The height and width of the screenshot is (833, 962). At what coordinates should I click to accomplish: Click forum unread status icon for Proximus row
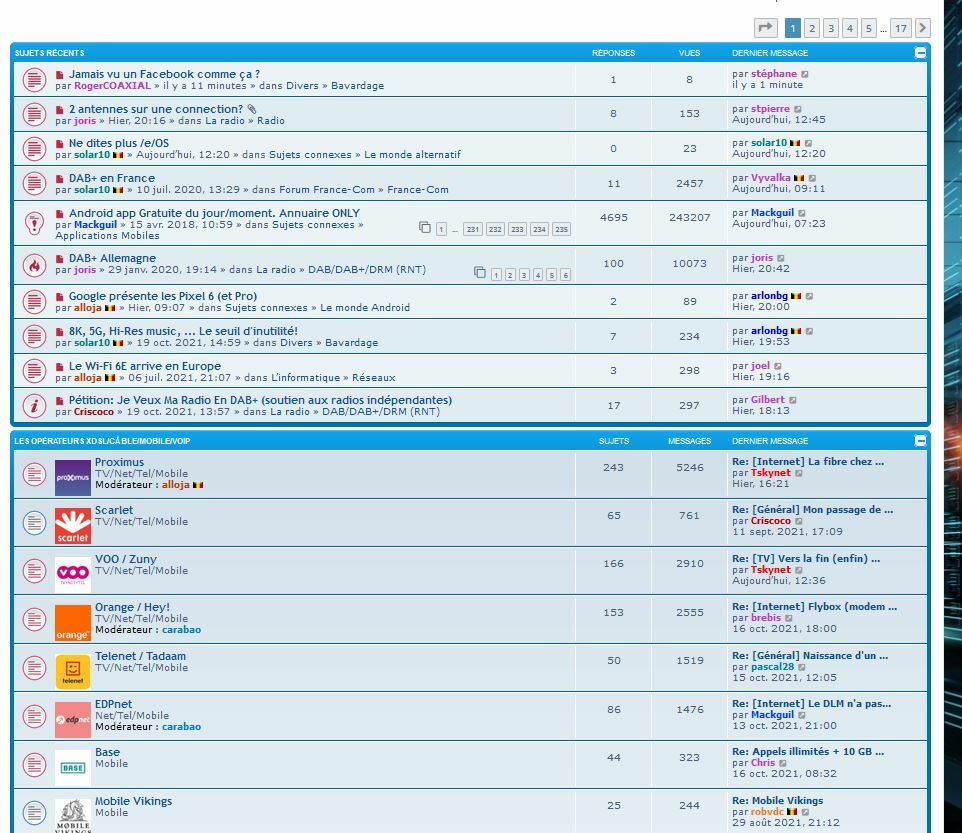(x=34, y=474)
